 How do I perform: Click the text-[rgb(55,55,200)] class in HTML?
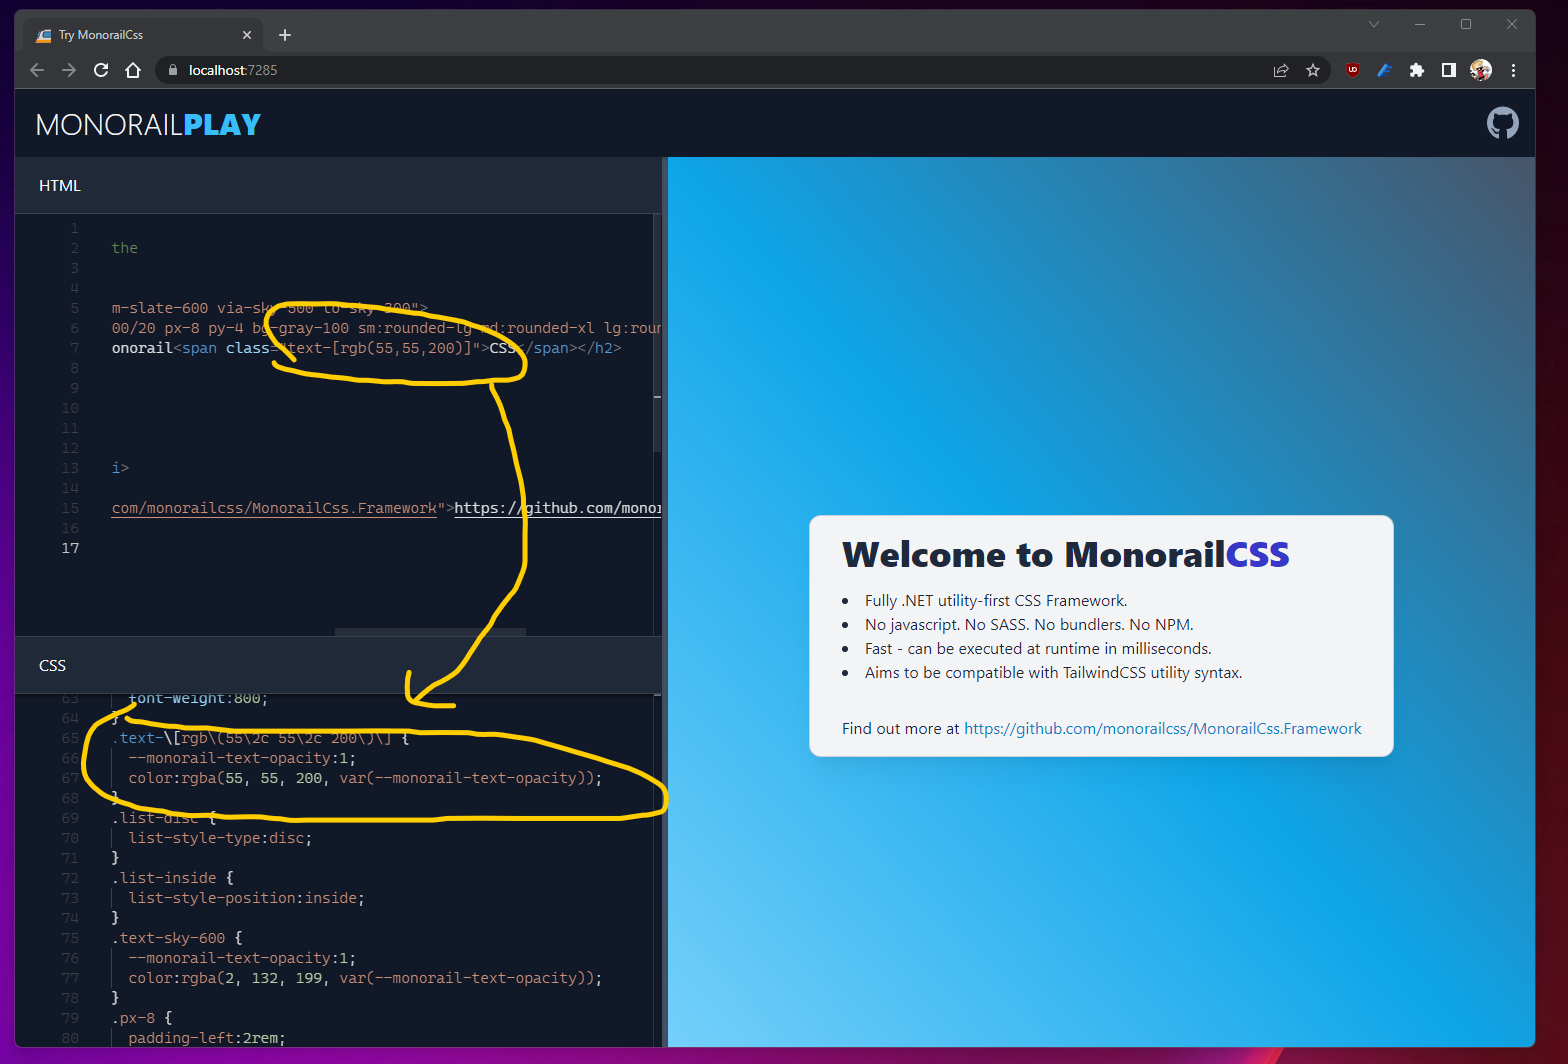[x=380, y=348]
